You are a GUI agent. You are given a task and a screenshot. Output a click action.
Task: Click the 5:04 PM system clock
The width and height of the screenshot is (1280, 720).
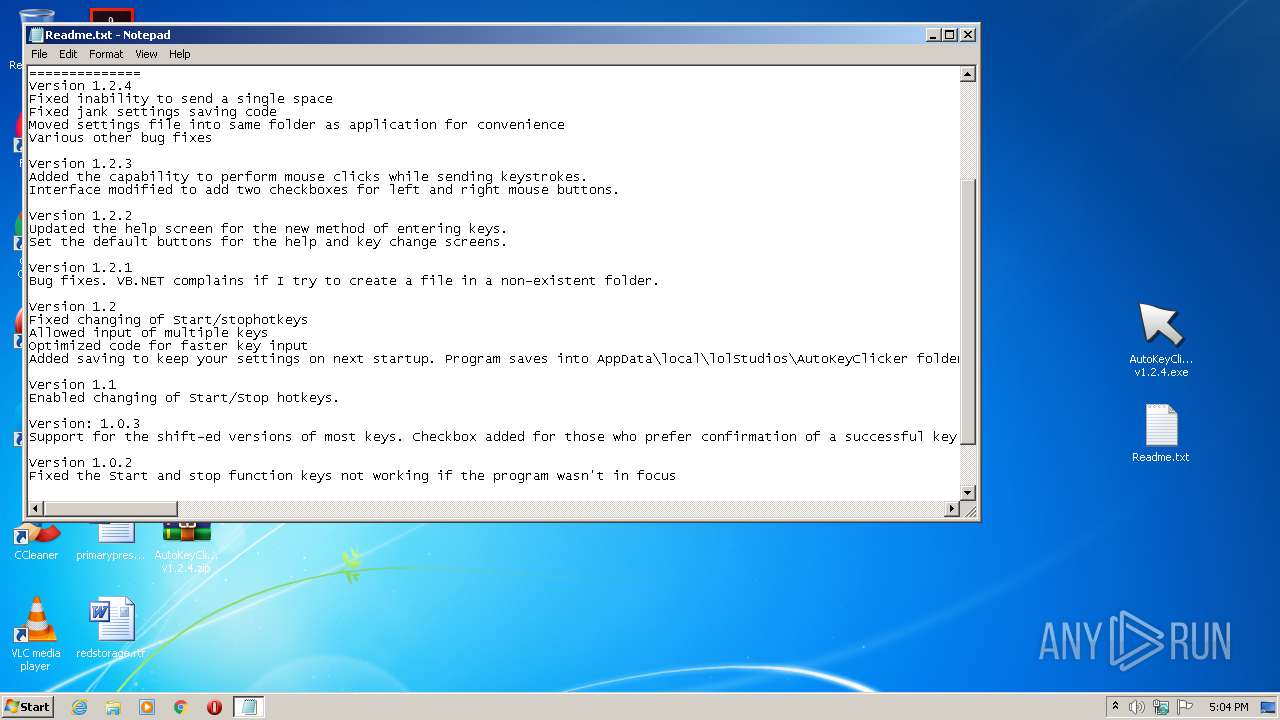pyautogui.click(x=1228, y=707)
